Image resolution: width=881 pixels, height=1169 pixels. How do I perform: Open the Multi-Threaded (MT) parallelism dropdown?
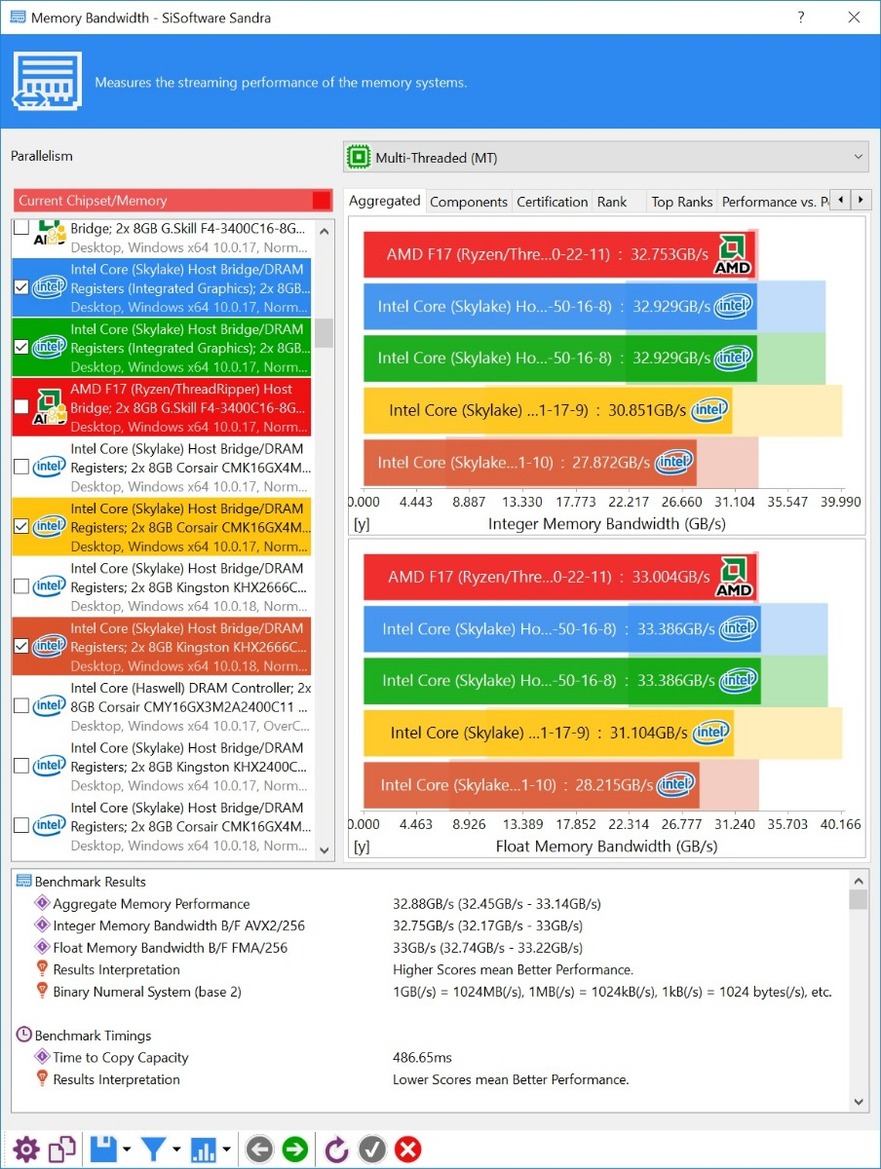(x=606, y=157)
